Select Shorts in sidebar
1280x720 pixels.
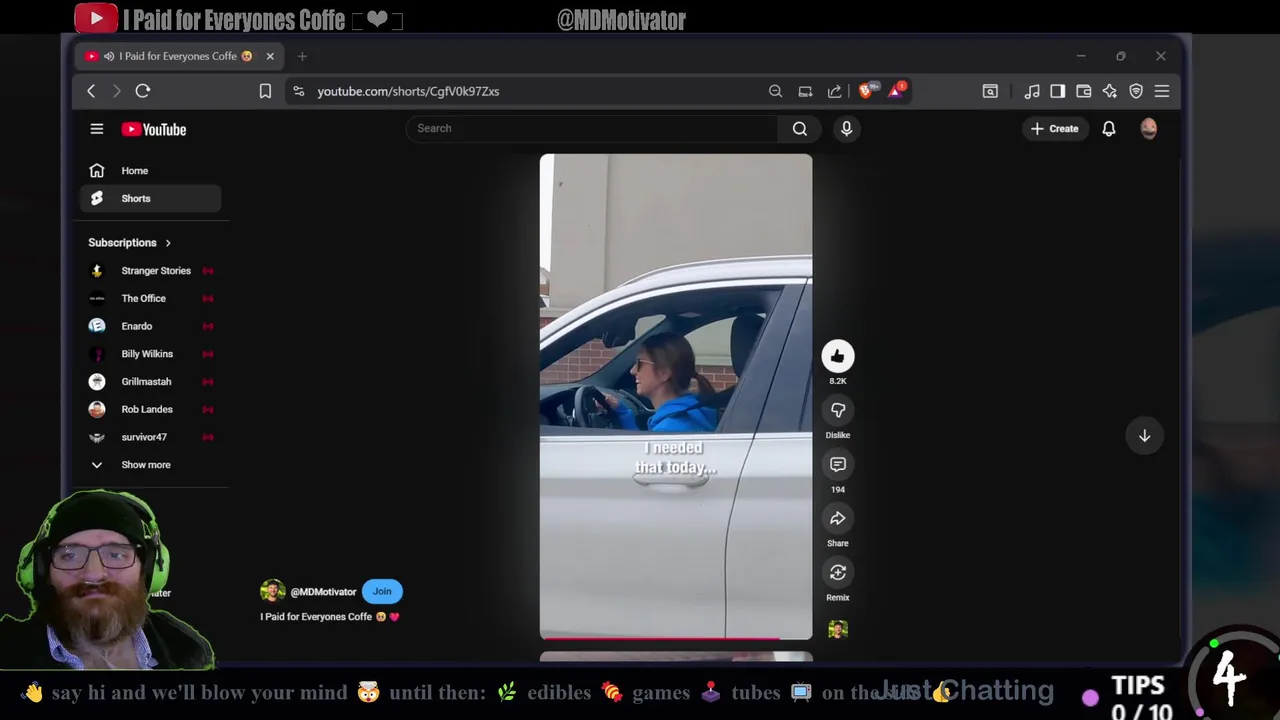click(x=151, y=198)
